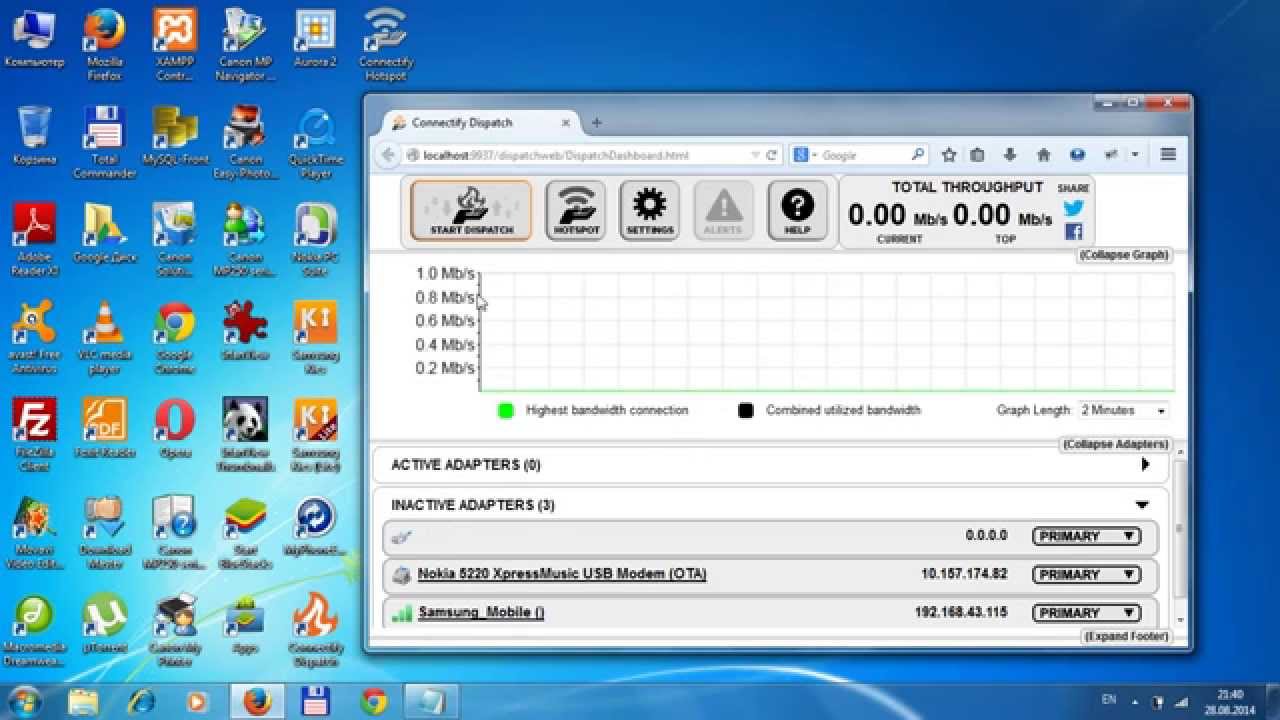The image size is (1280, 720).
Task: Click the EN language indicator
Action: pyautogui.click(x=1109, y=699)
